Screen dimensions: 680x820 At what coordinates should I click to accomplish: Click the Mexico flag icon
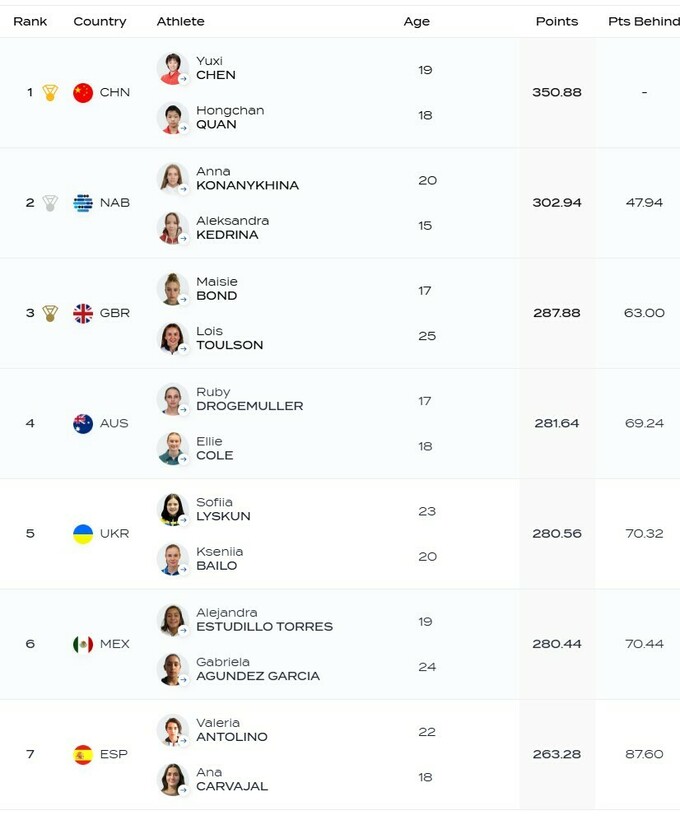tap(83, 644)
